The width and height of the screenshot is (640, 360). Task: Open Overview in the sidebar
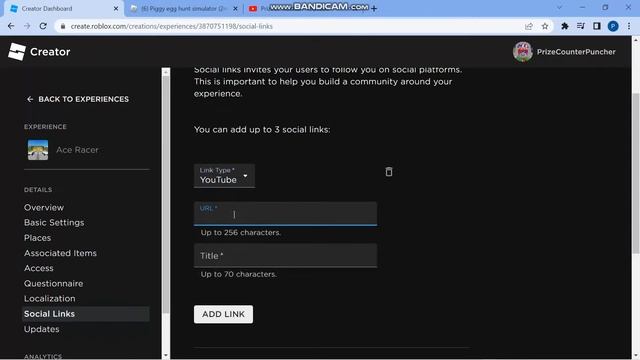[x=44, y=207]
